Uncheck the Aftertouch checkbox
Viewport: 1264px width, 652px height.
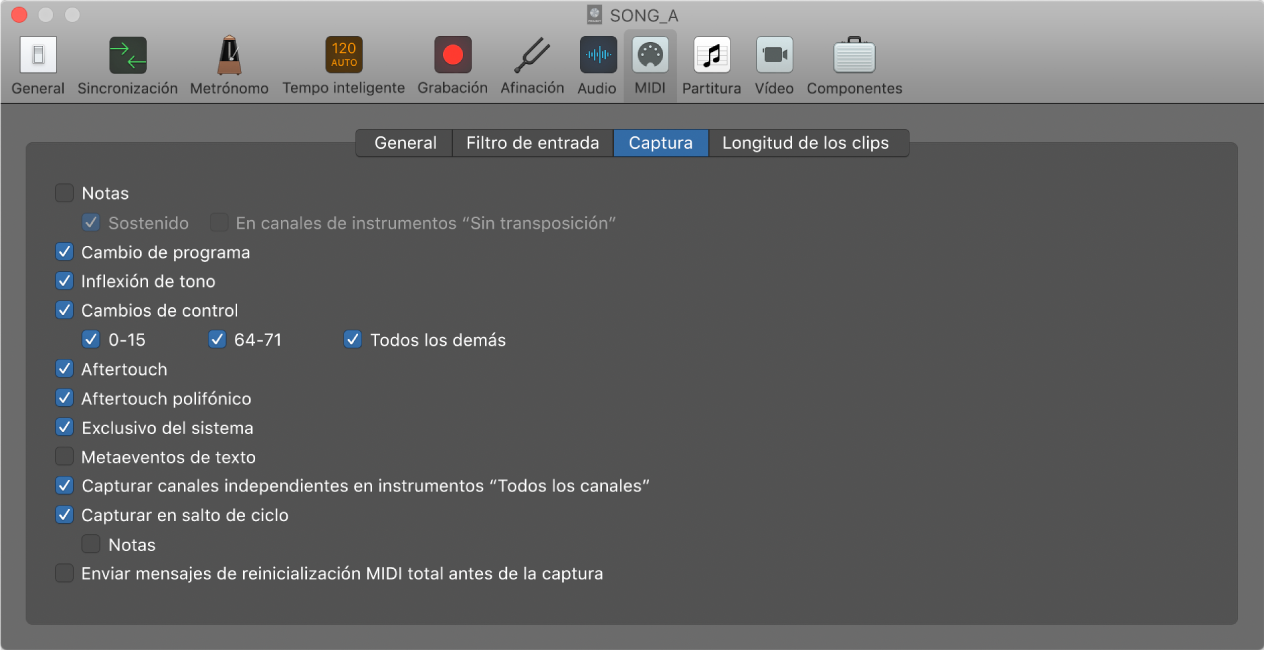click(65, 369)
